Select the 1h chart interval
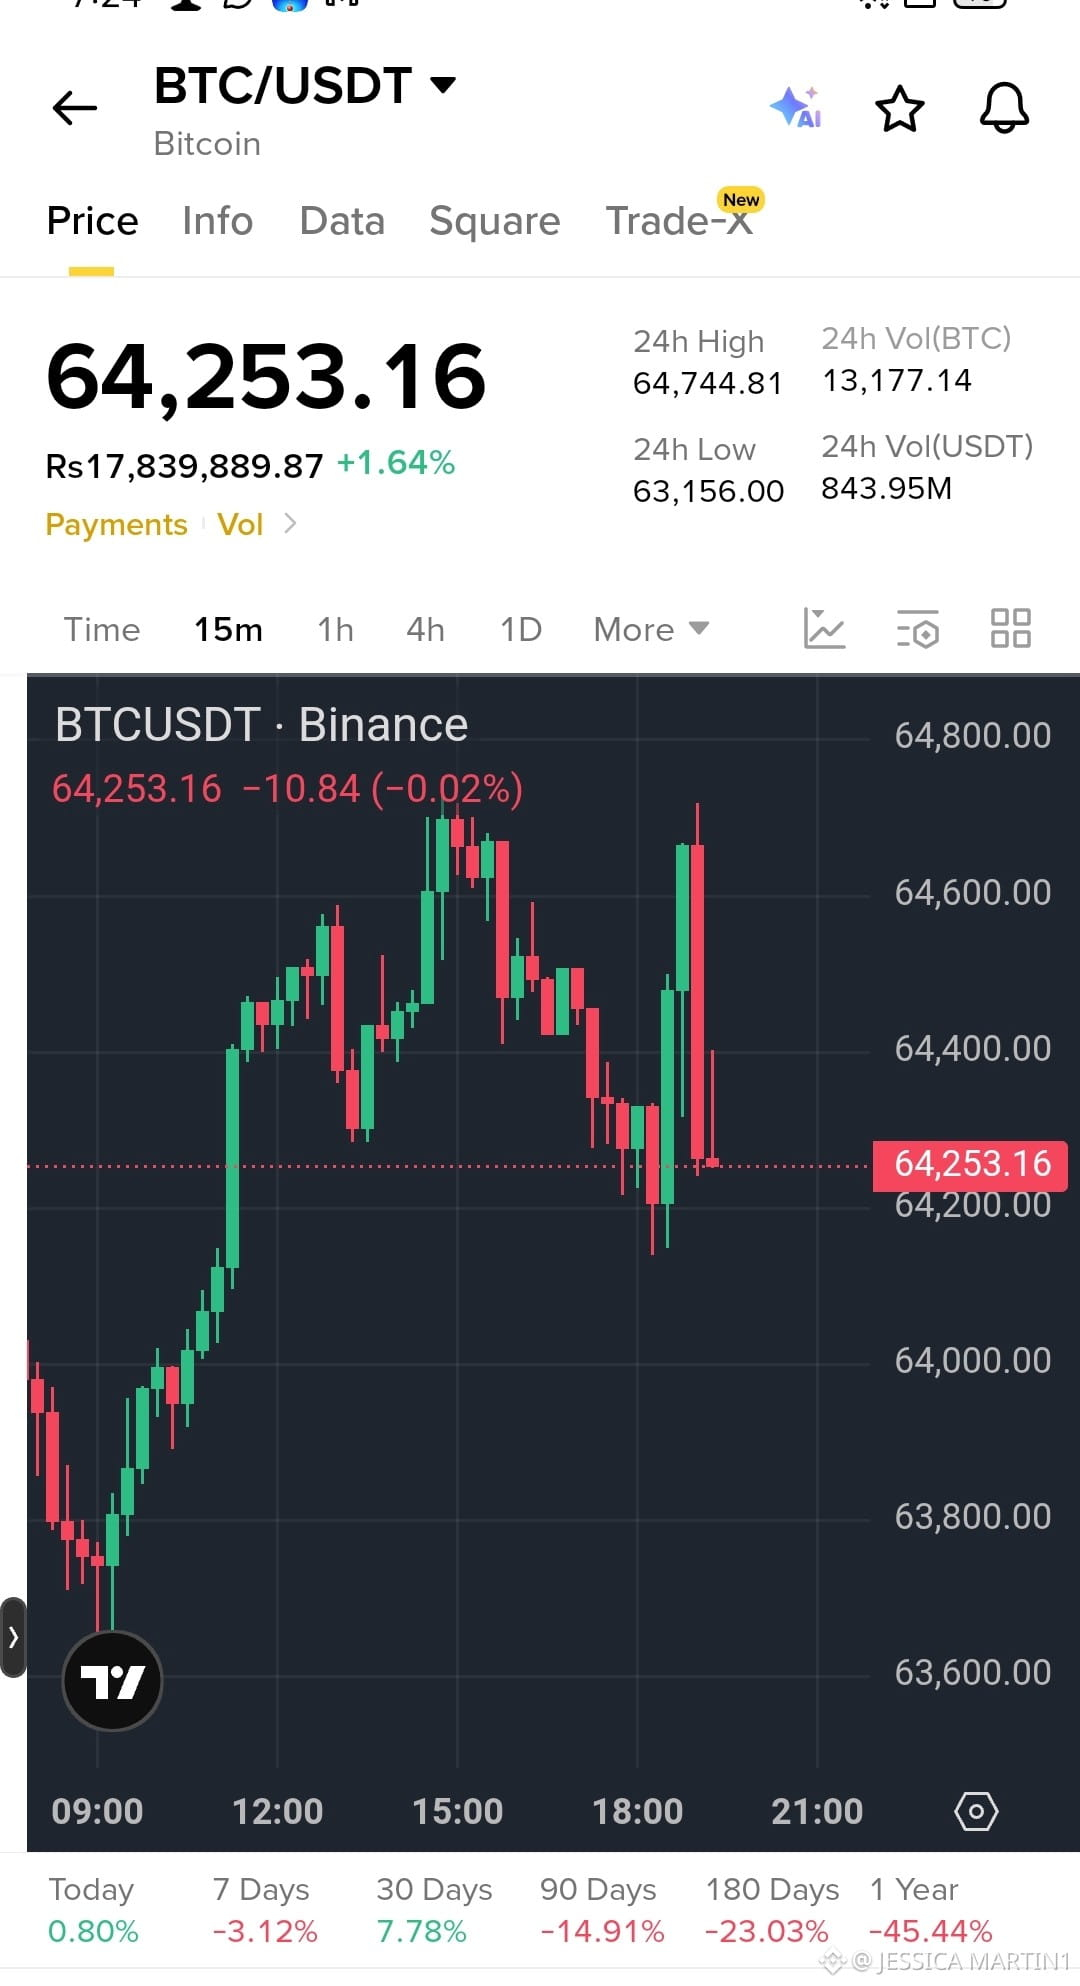 335,629
